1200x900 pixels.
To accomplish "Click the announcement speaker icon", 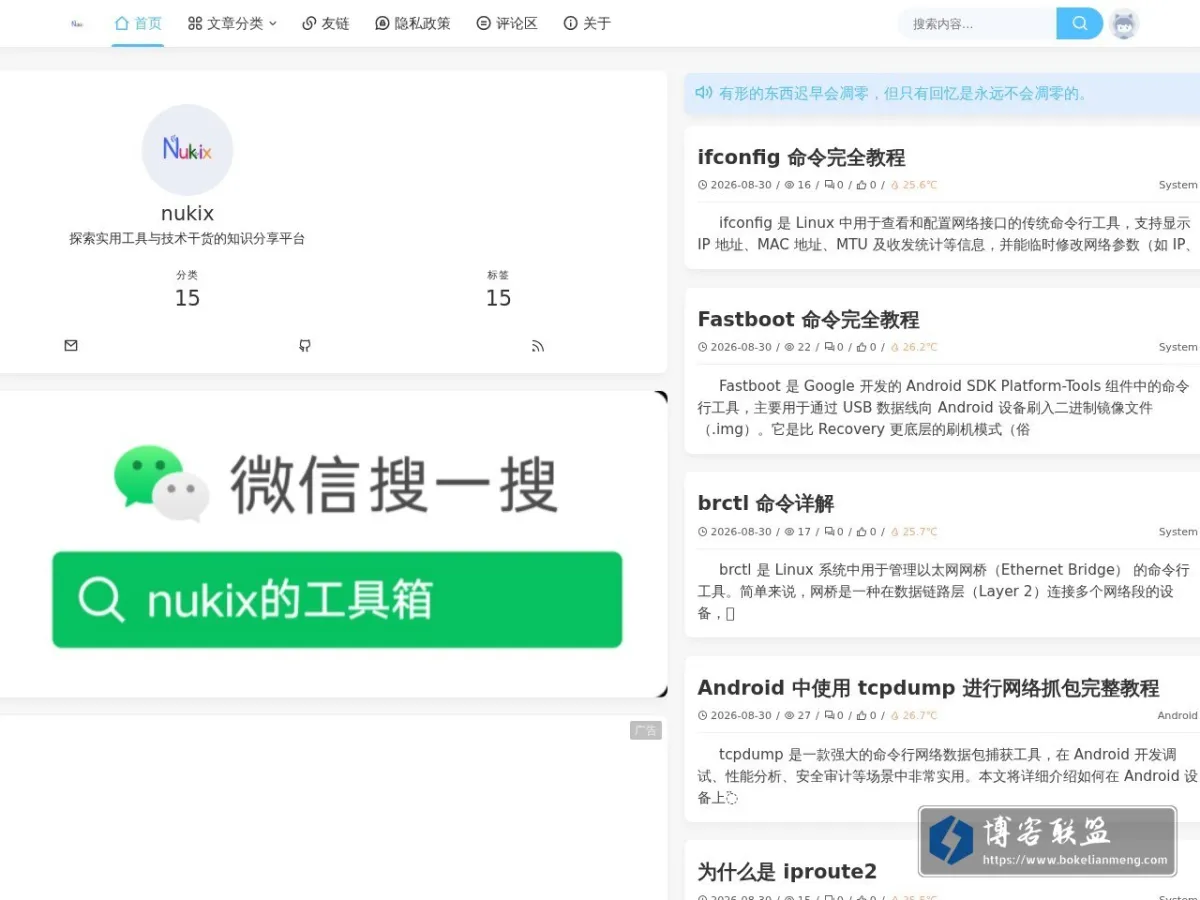I will point(704,93).
